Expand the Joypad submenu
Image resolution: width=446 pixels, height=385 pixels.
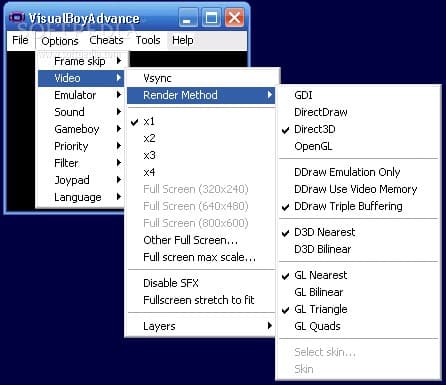(x=81, y=180)
